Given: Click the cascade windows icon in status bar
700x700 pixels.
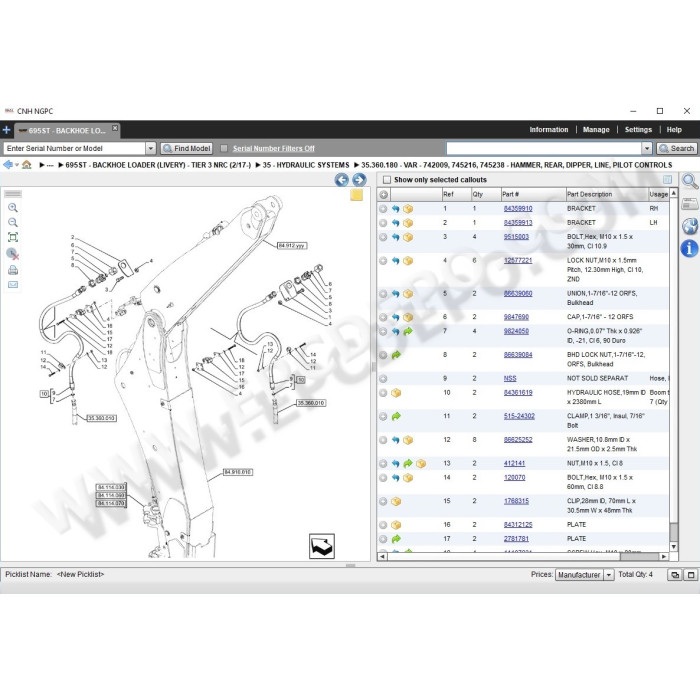Looking at the screenshot, I should pyautogui.click(x=675, y=575).
